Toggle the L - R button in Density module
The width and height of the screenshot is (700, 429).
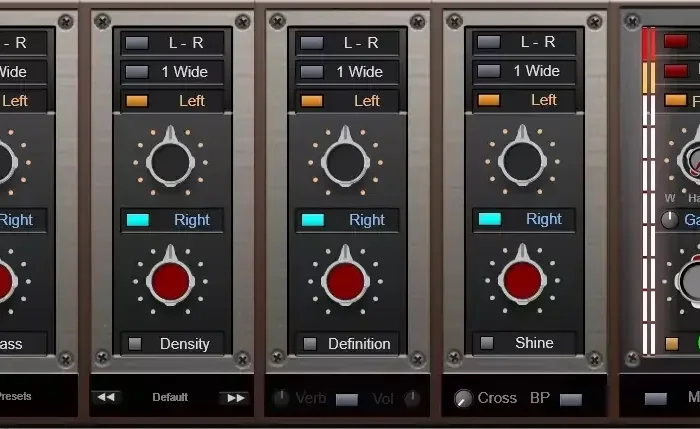coord(137,43)
